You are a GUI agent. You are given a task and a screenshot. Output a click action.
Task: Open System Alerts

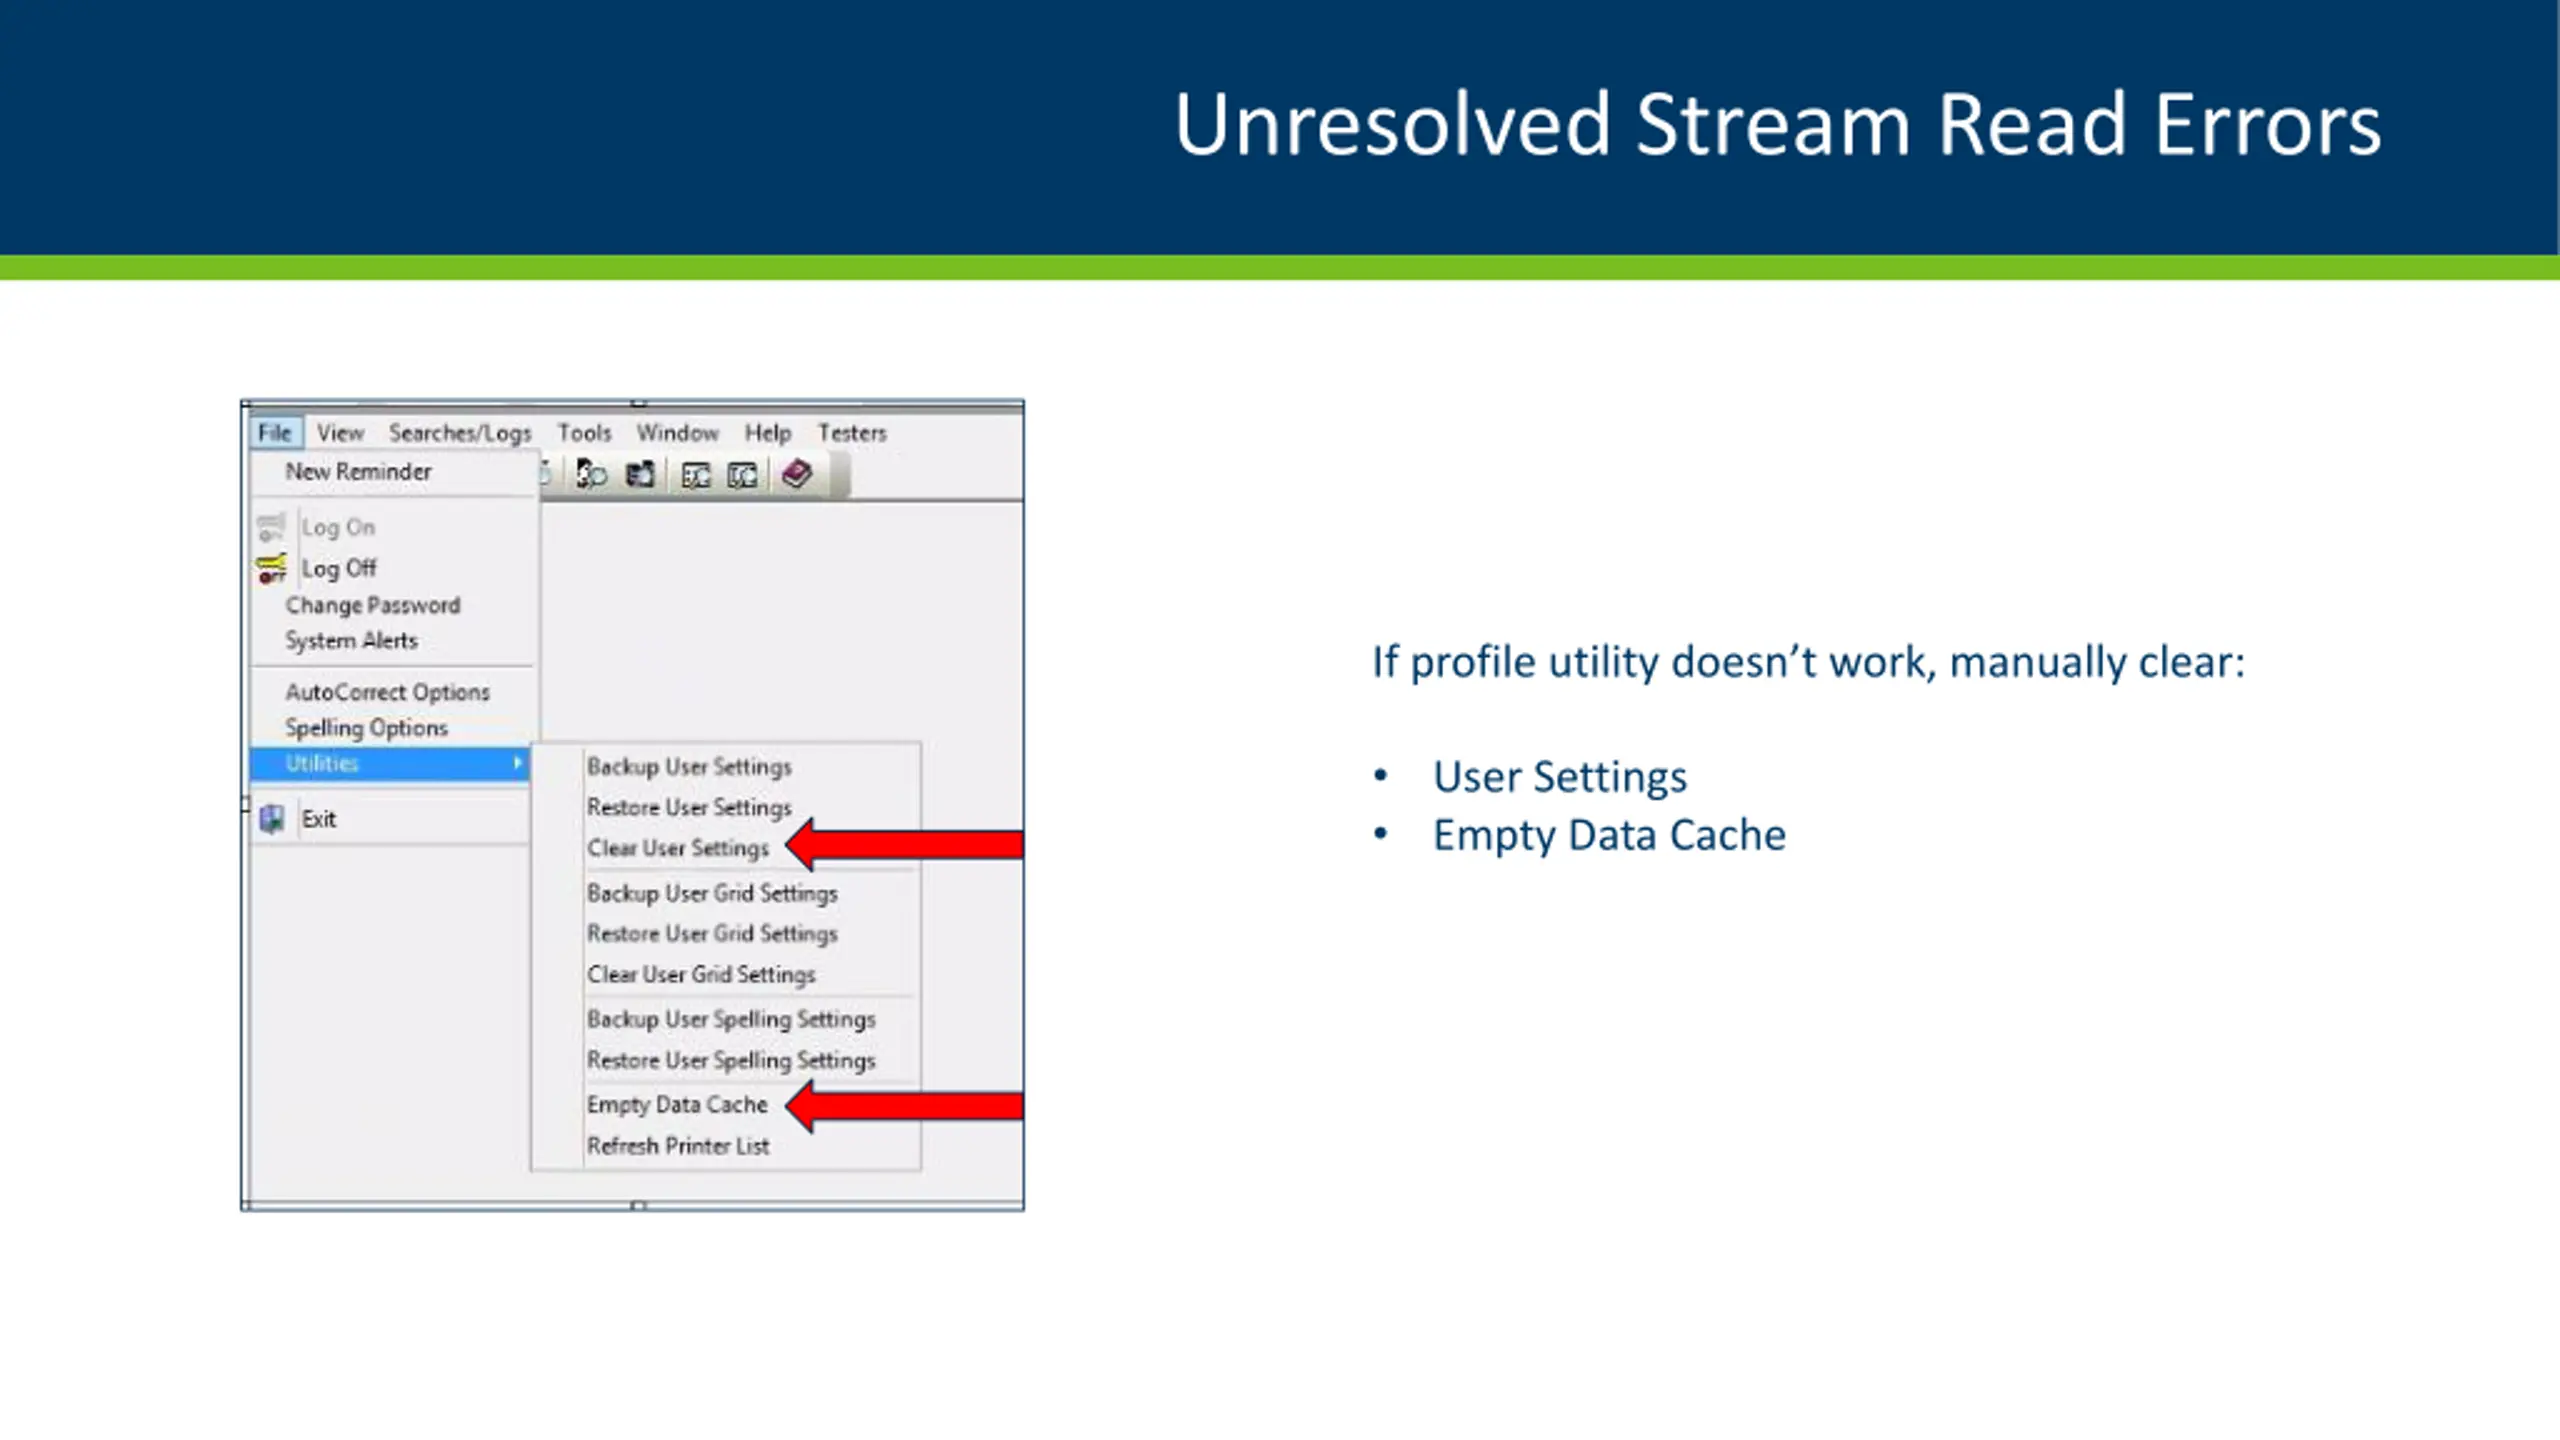pos(351,640)
